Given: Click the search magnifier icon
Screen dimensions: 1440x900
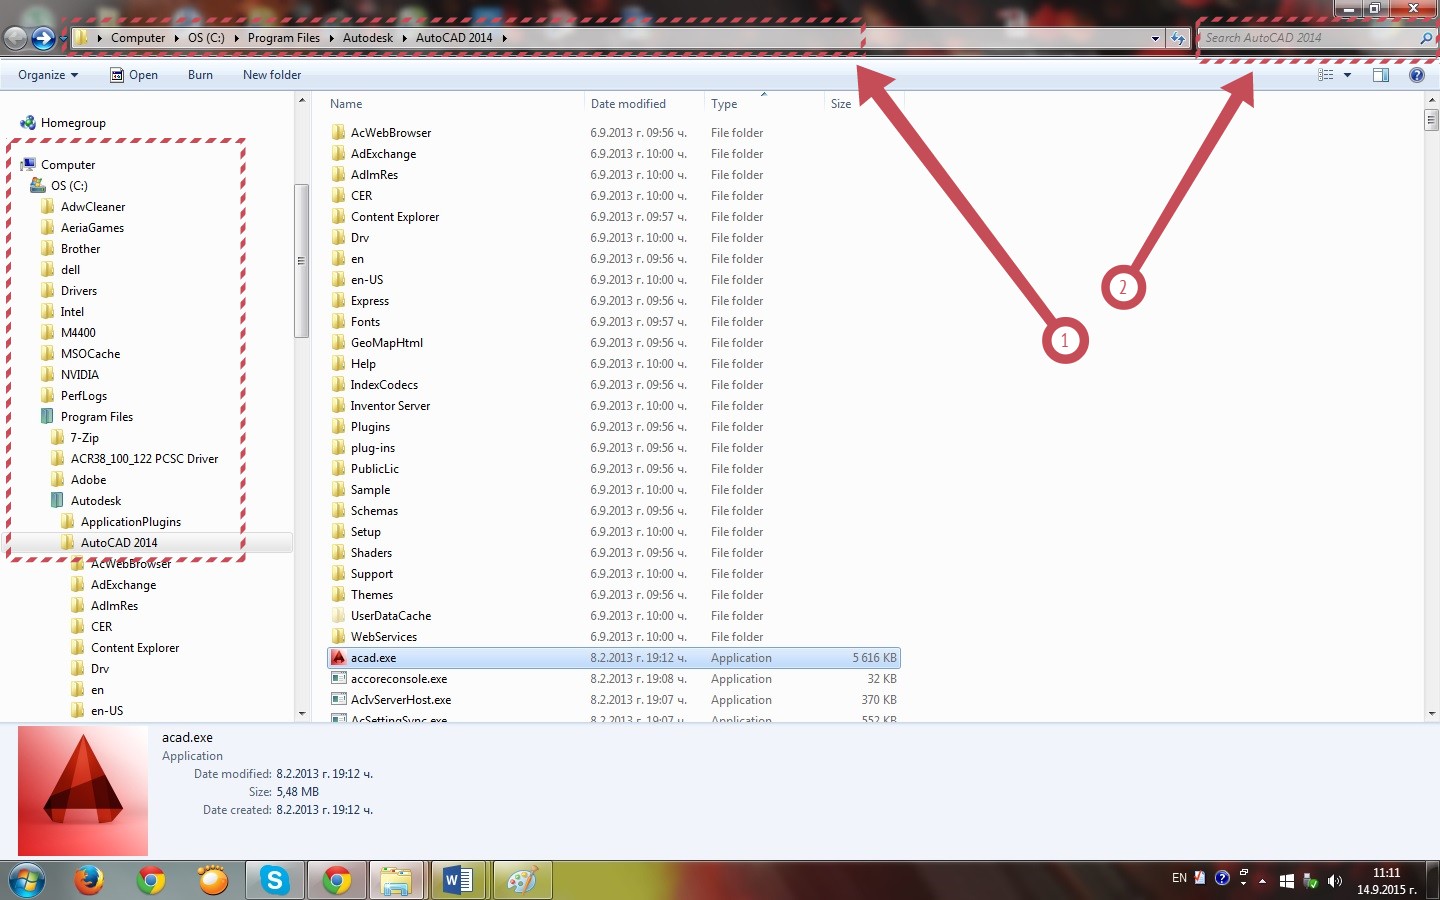Looking at the screenshot, I should tap(1426, 38).
